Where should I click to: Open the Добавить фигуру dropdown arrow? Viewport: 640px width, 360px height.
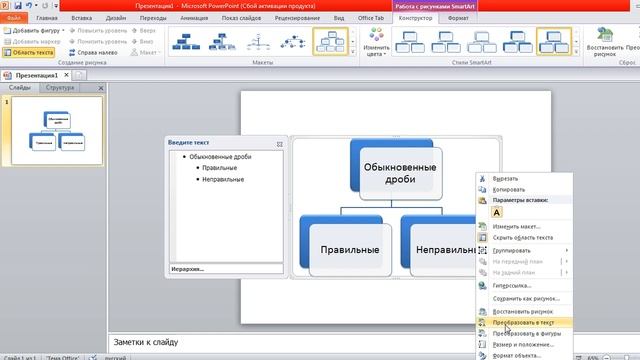coord(63,31)
